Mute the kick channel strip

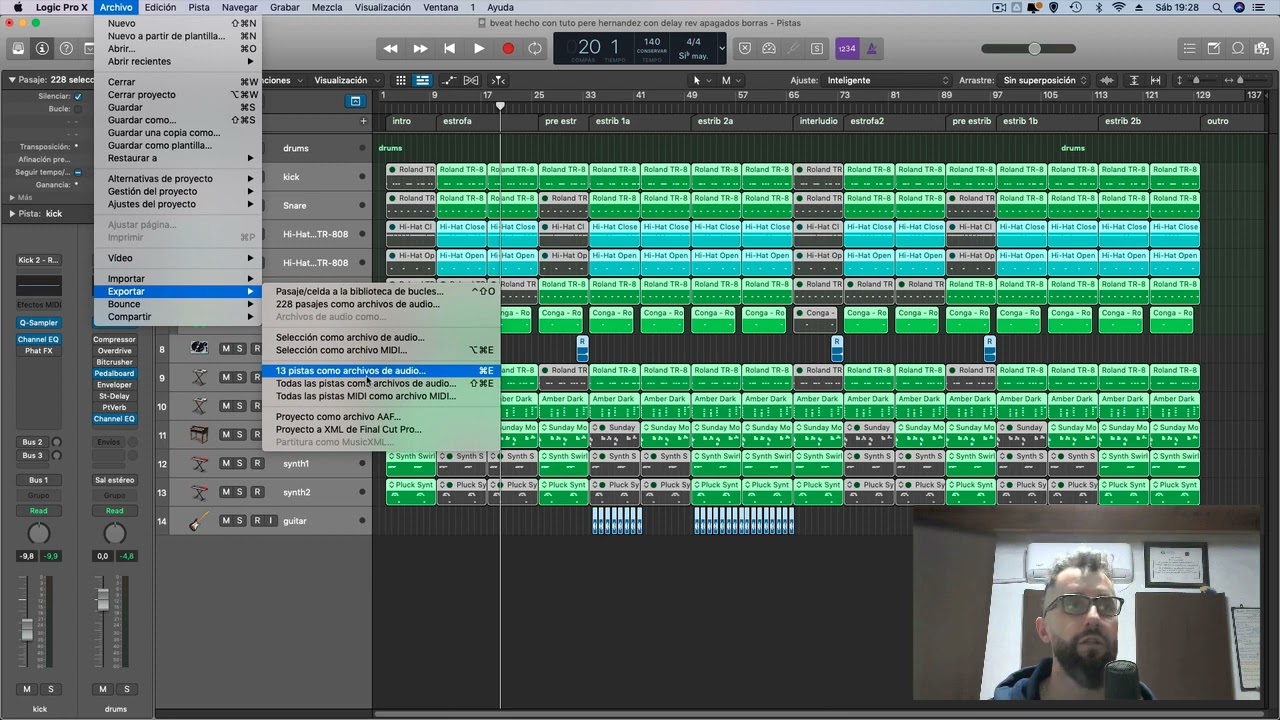pos(27,689)
